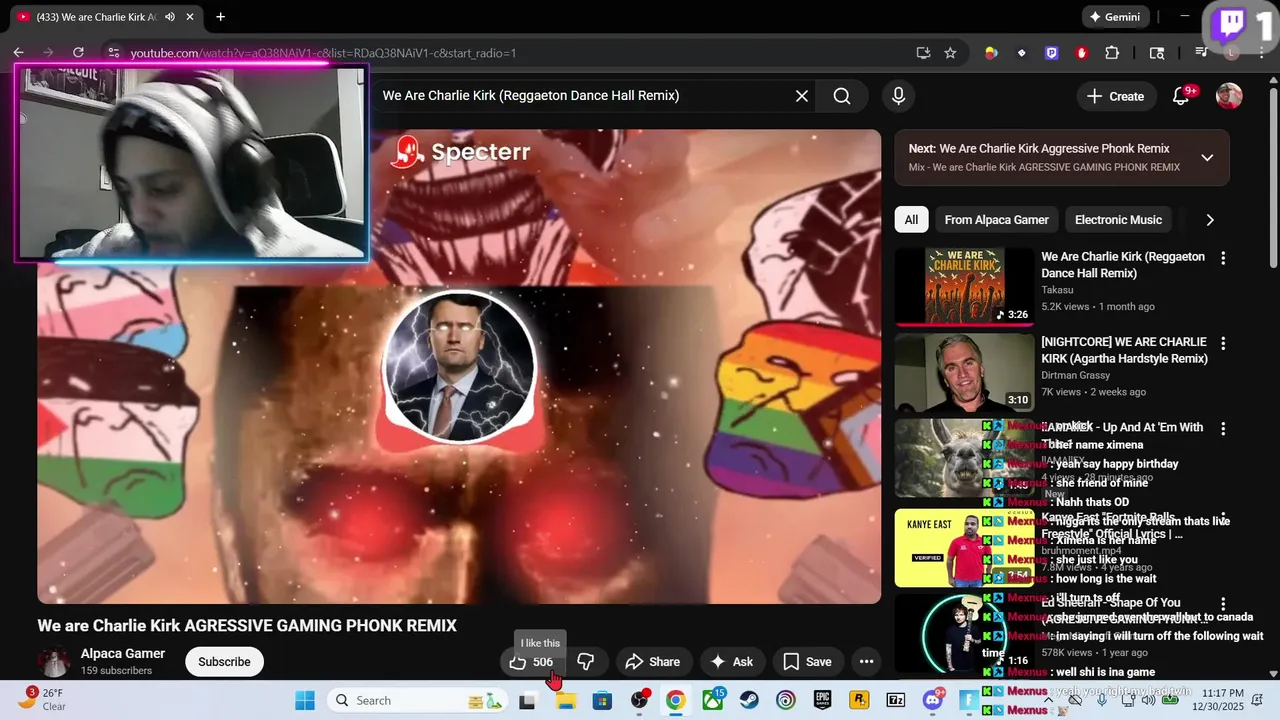Reload the page in Chrome
This screenshot has height=720, width=1280.
[78, 53]
